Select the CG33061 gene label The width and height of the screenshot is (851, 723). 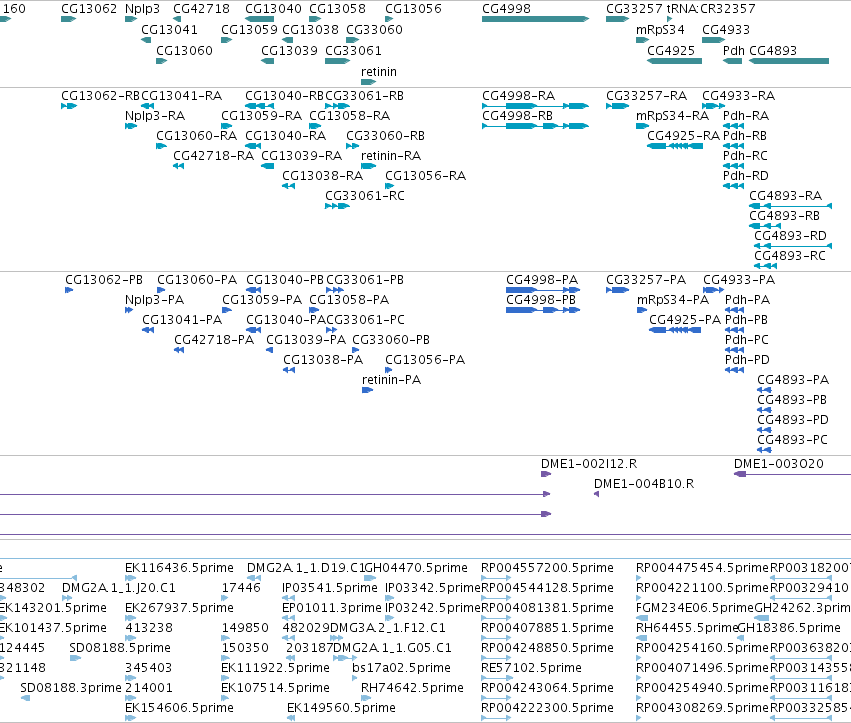[353, 50]
